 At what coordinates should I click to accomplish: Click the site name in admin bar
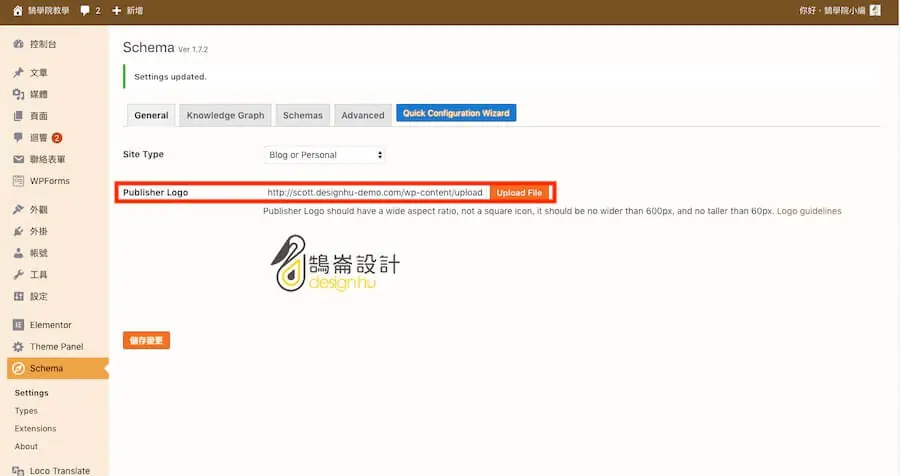[48, 10]
